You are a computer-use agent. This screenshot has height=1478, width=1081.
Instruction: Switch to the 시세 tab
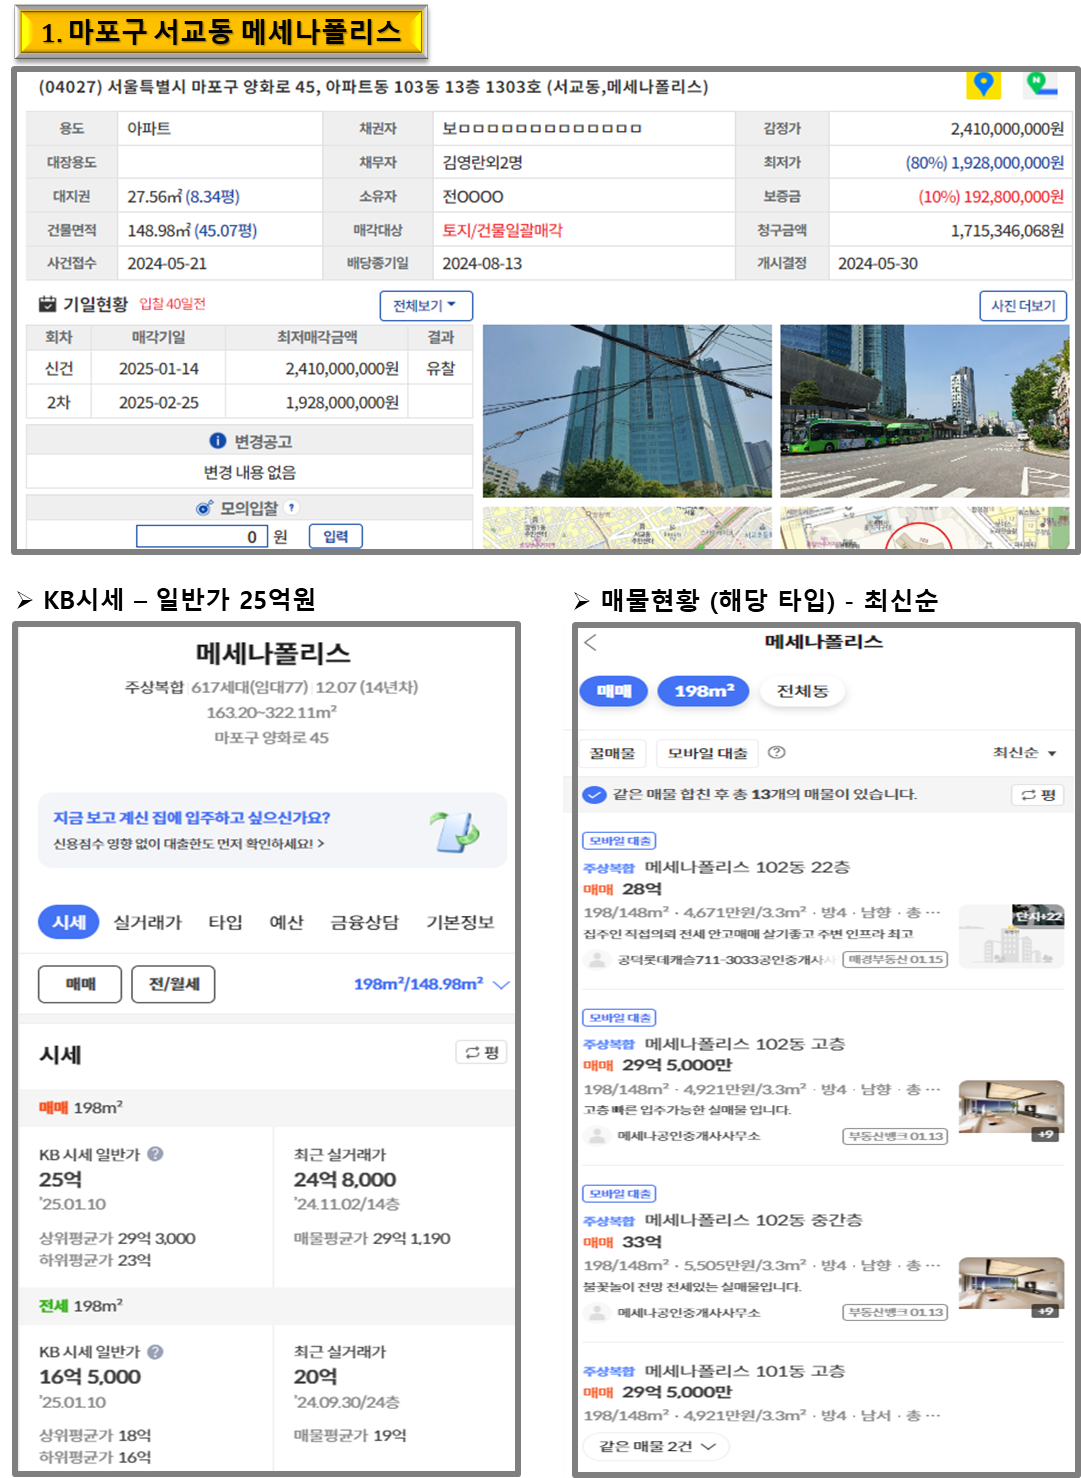coord(69,922)
